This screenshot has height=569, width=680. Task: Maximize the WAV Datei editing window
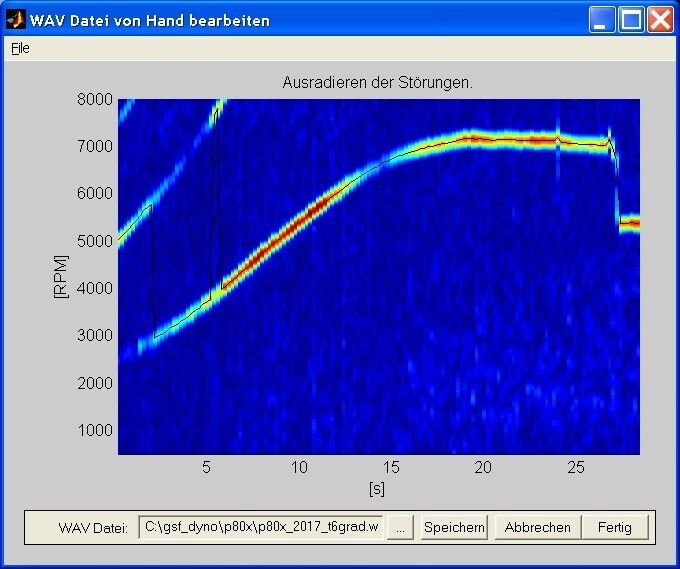coord(631,19)
